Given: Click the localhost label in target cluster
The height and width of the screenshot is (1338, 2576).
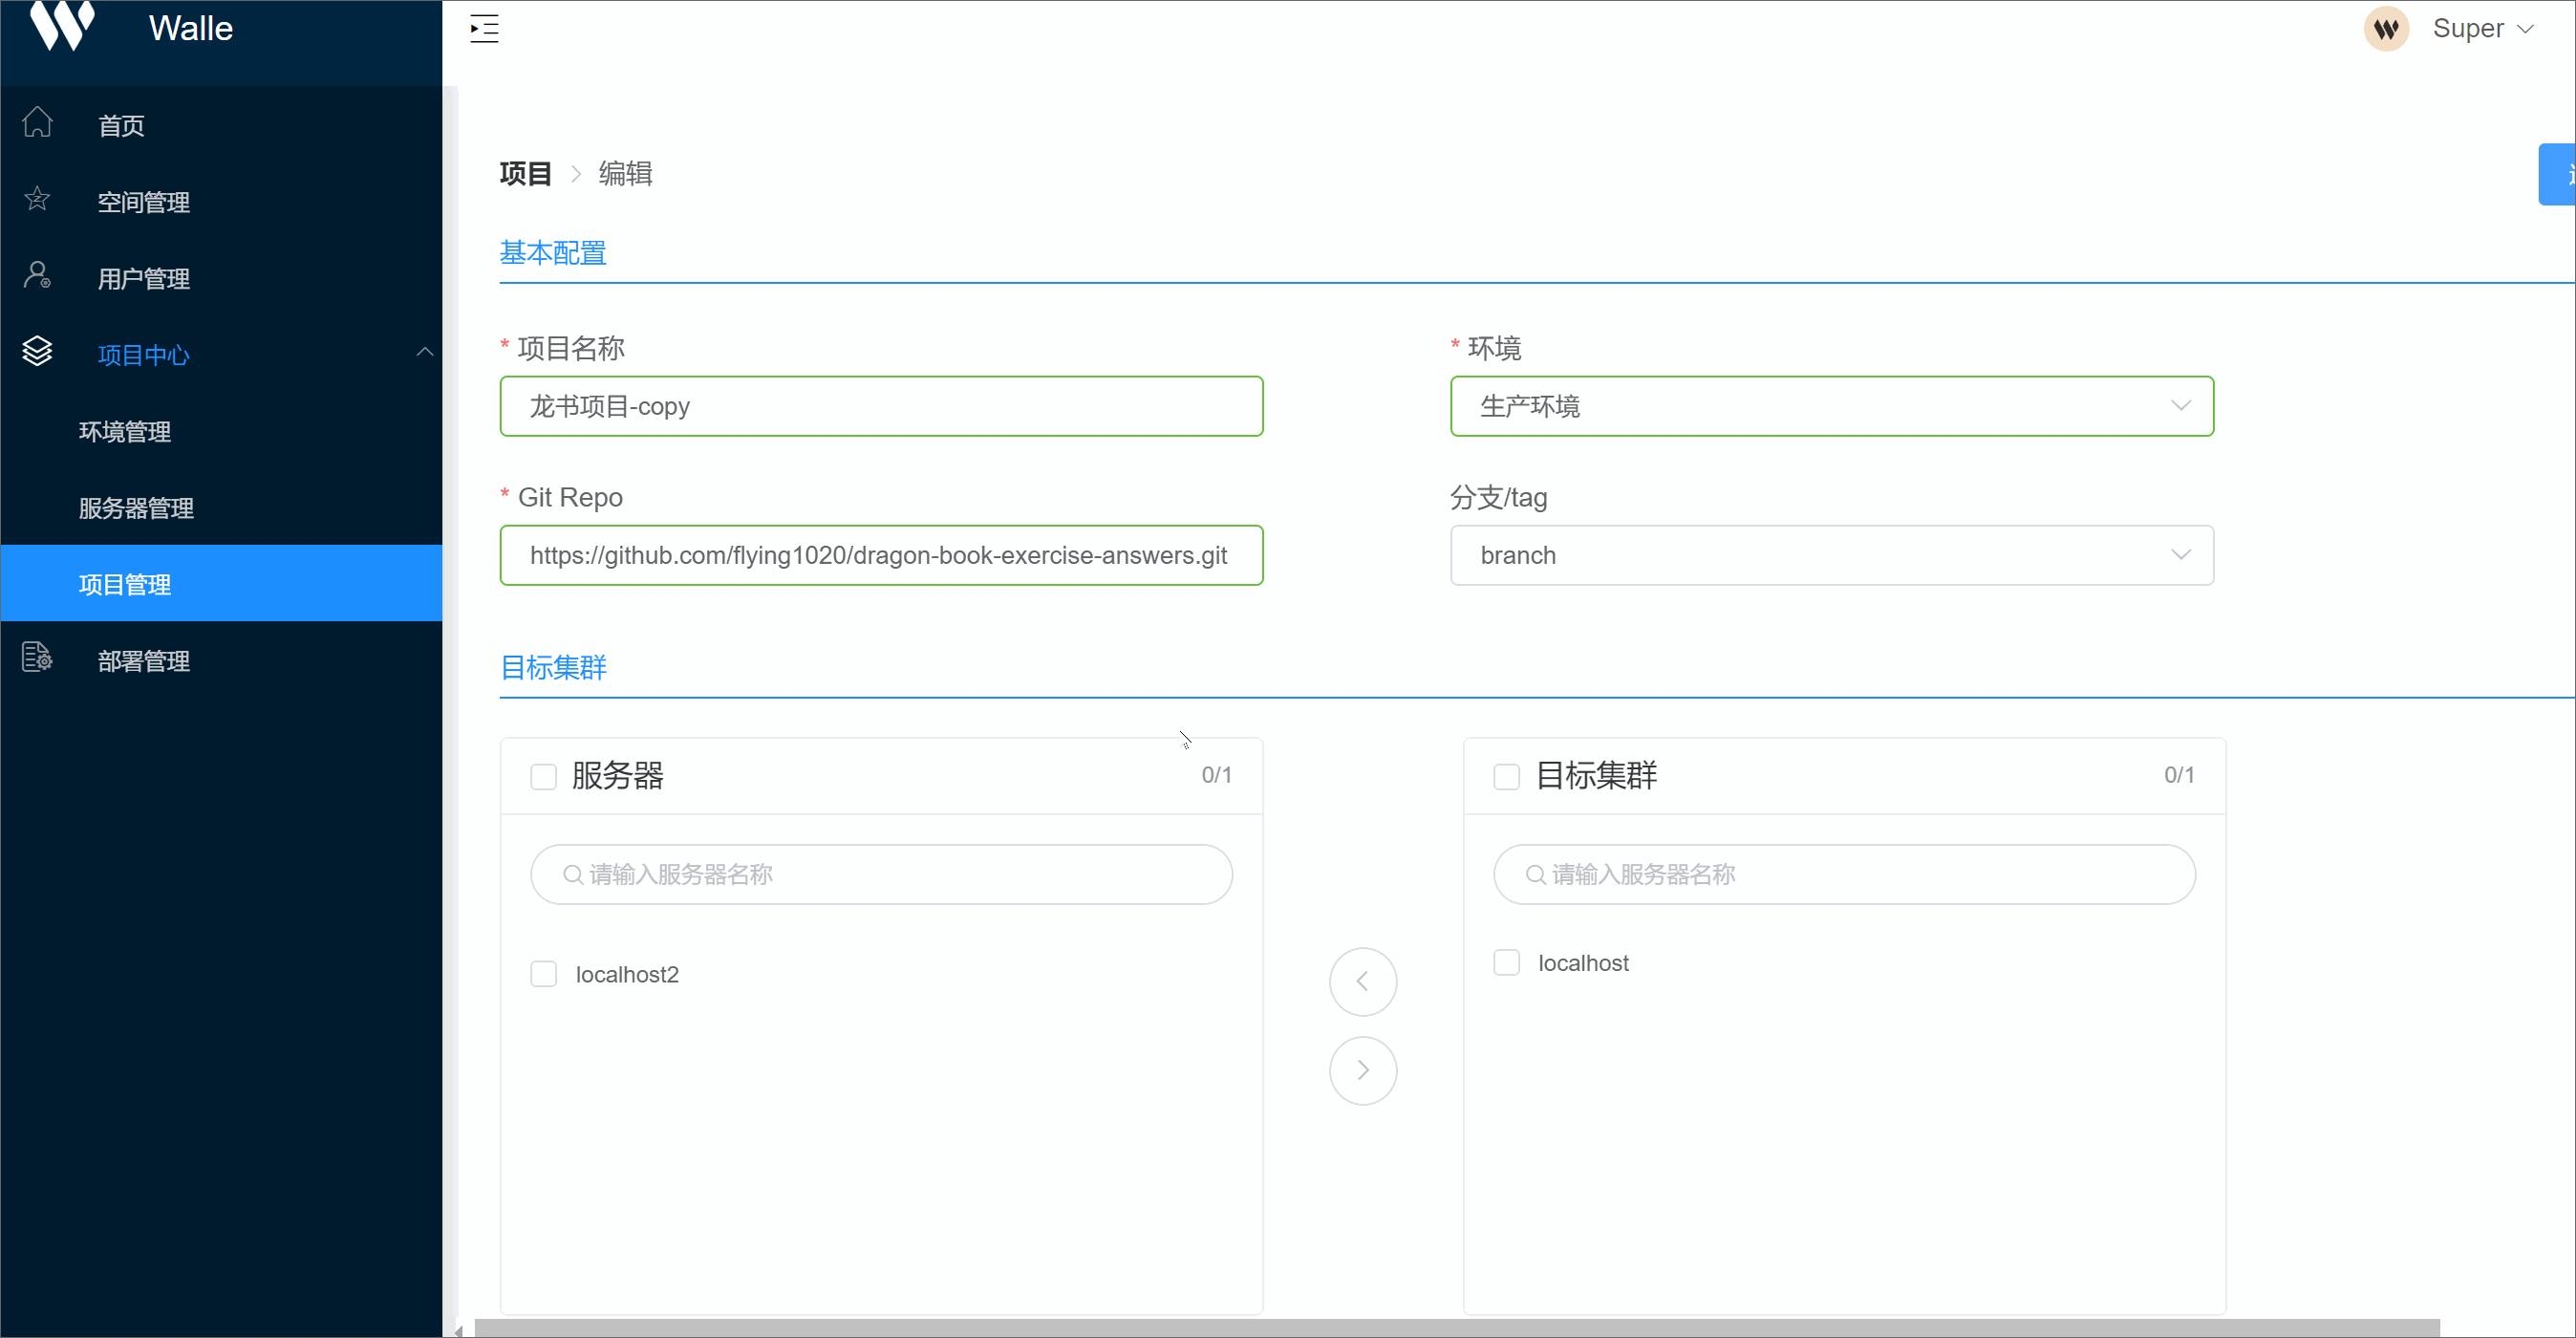Looking at the screenshot, I should (x=1583, y=963).
